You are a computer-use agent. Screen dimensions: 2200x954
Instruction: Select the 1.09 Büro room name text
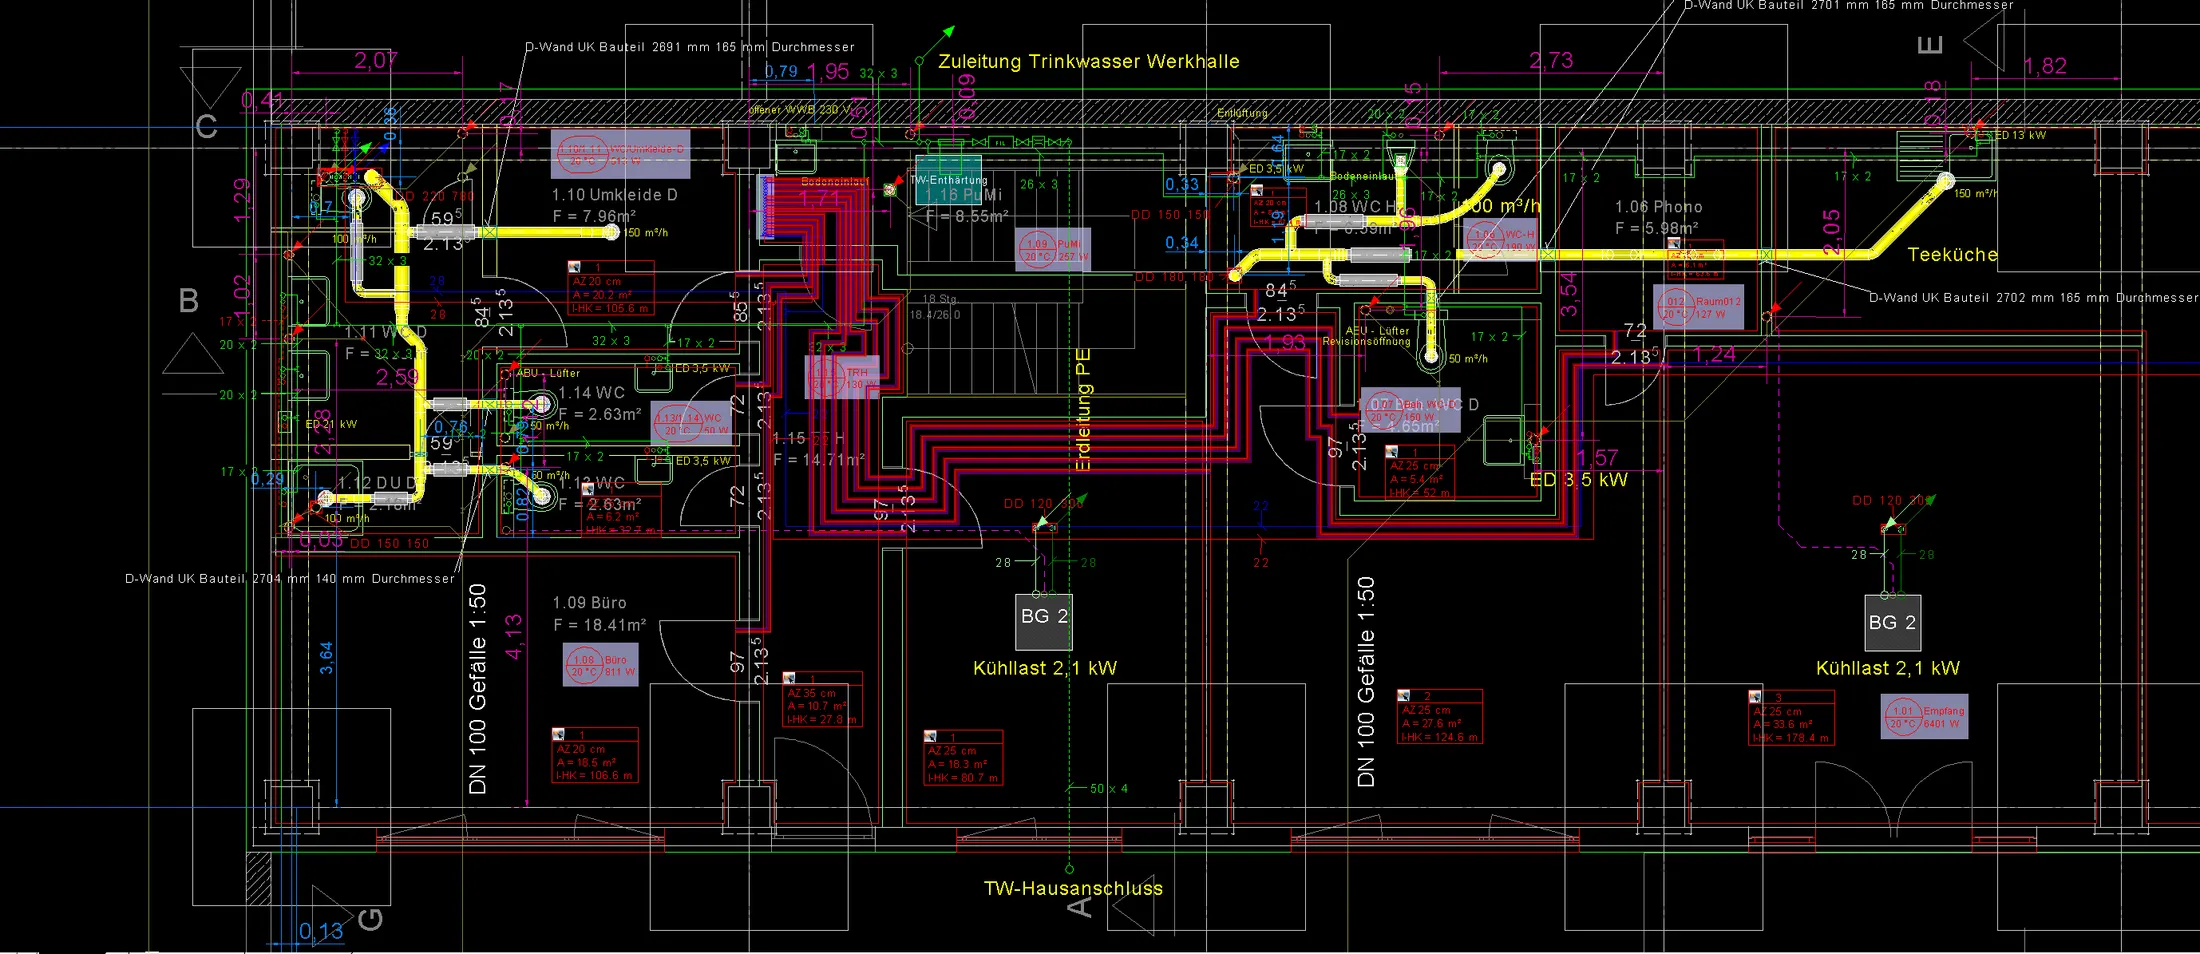click(x=590, y=603)
